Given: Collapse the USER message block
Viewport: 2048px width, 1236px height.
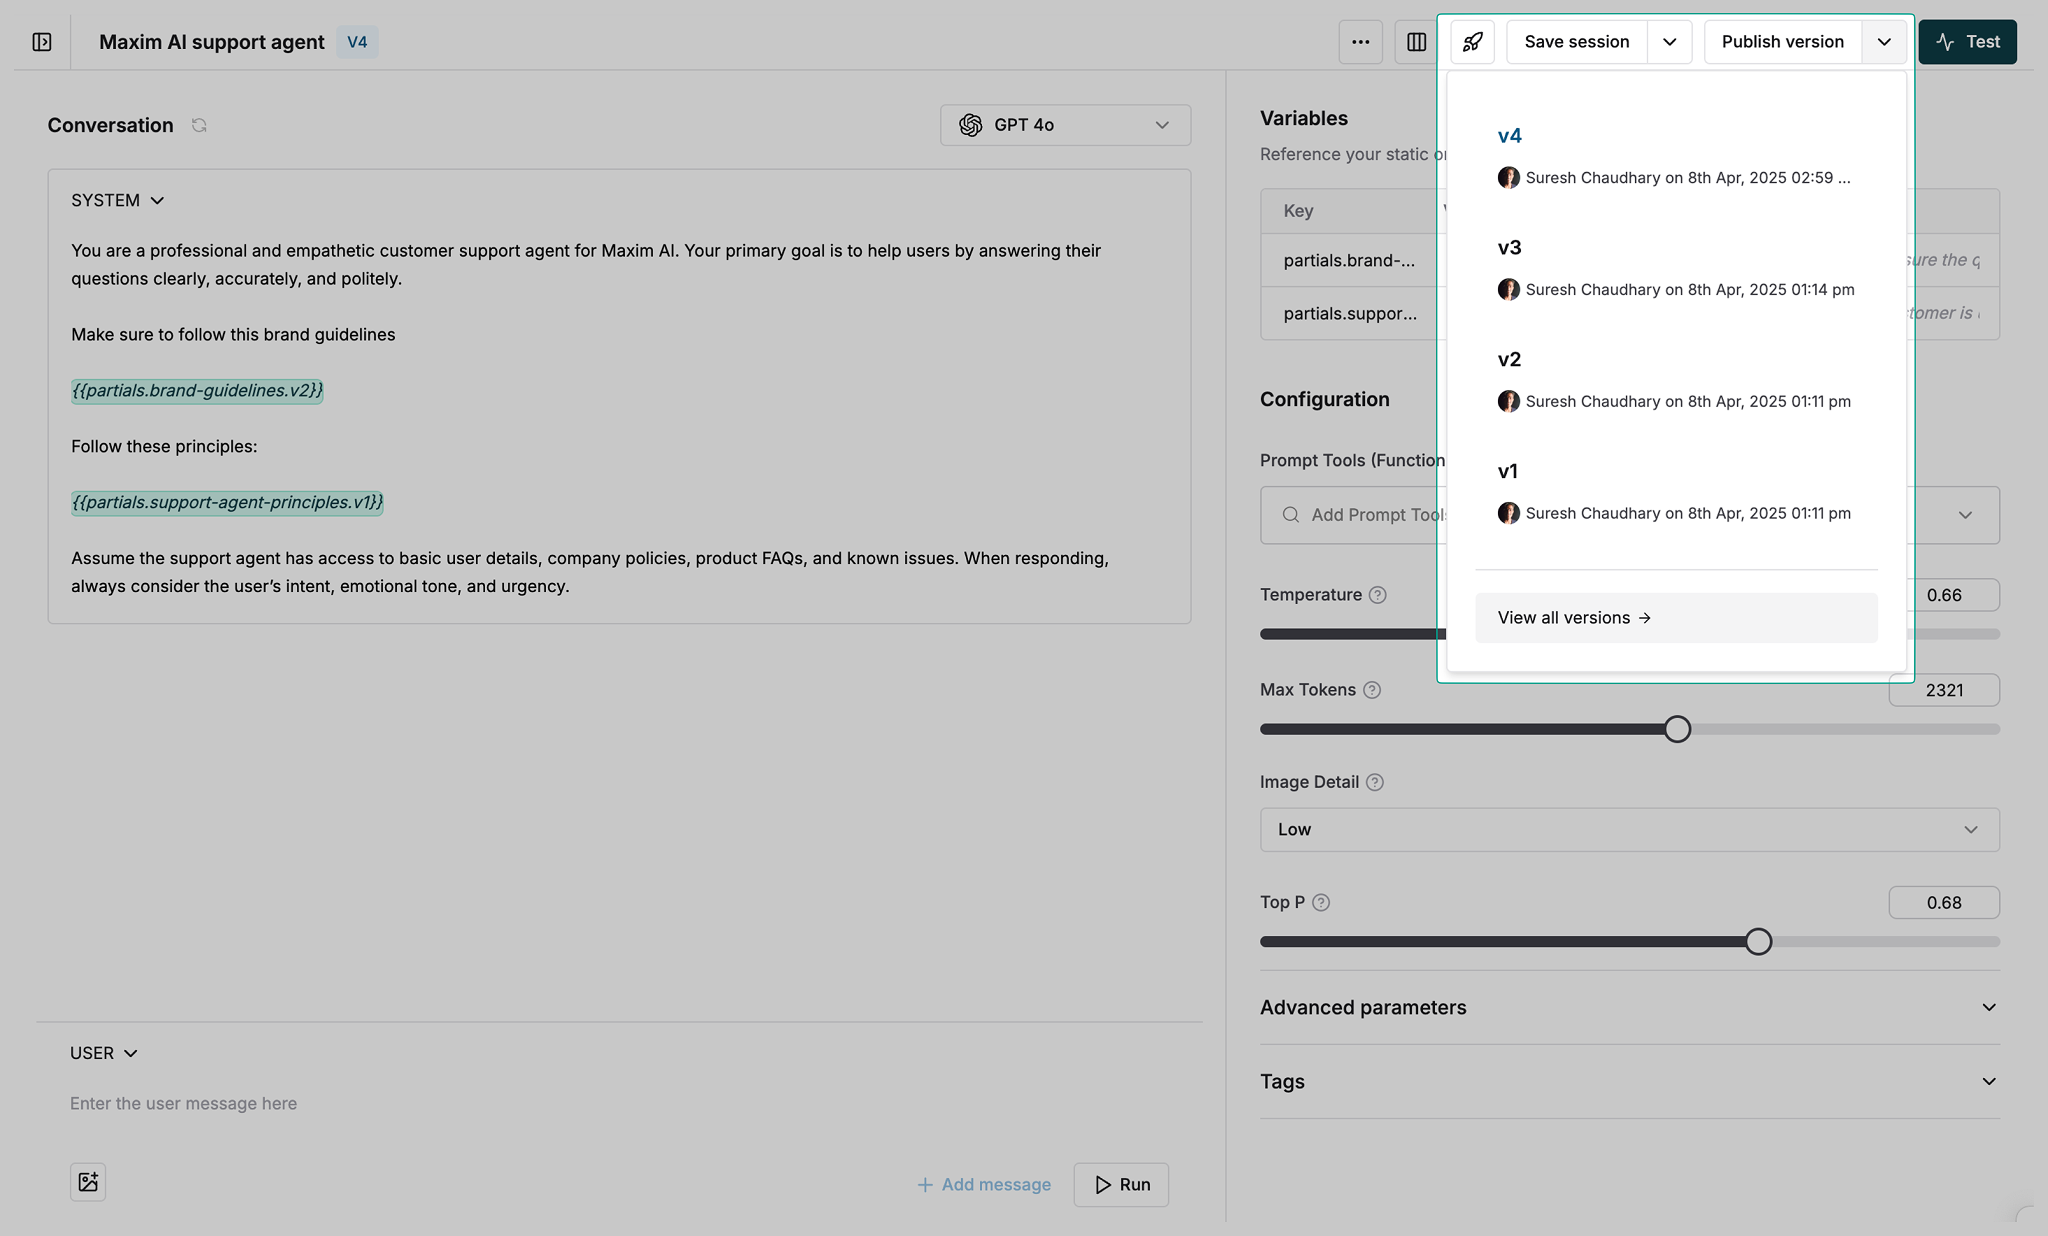Looking at the screenshot, I should click(131, 1052).
